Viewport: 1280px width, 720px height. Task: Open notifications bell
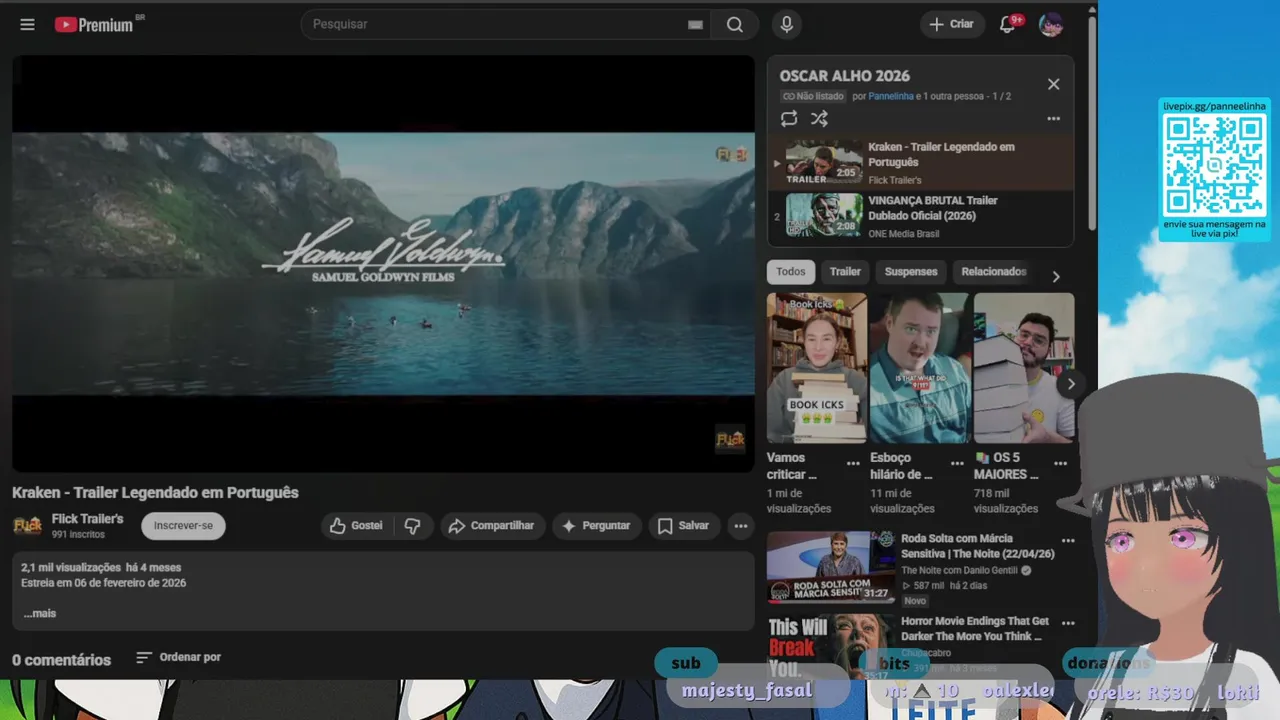[x=1008, y=24]
